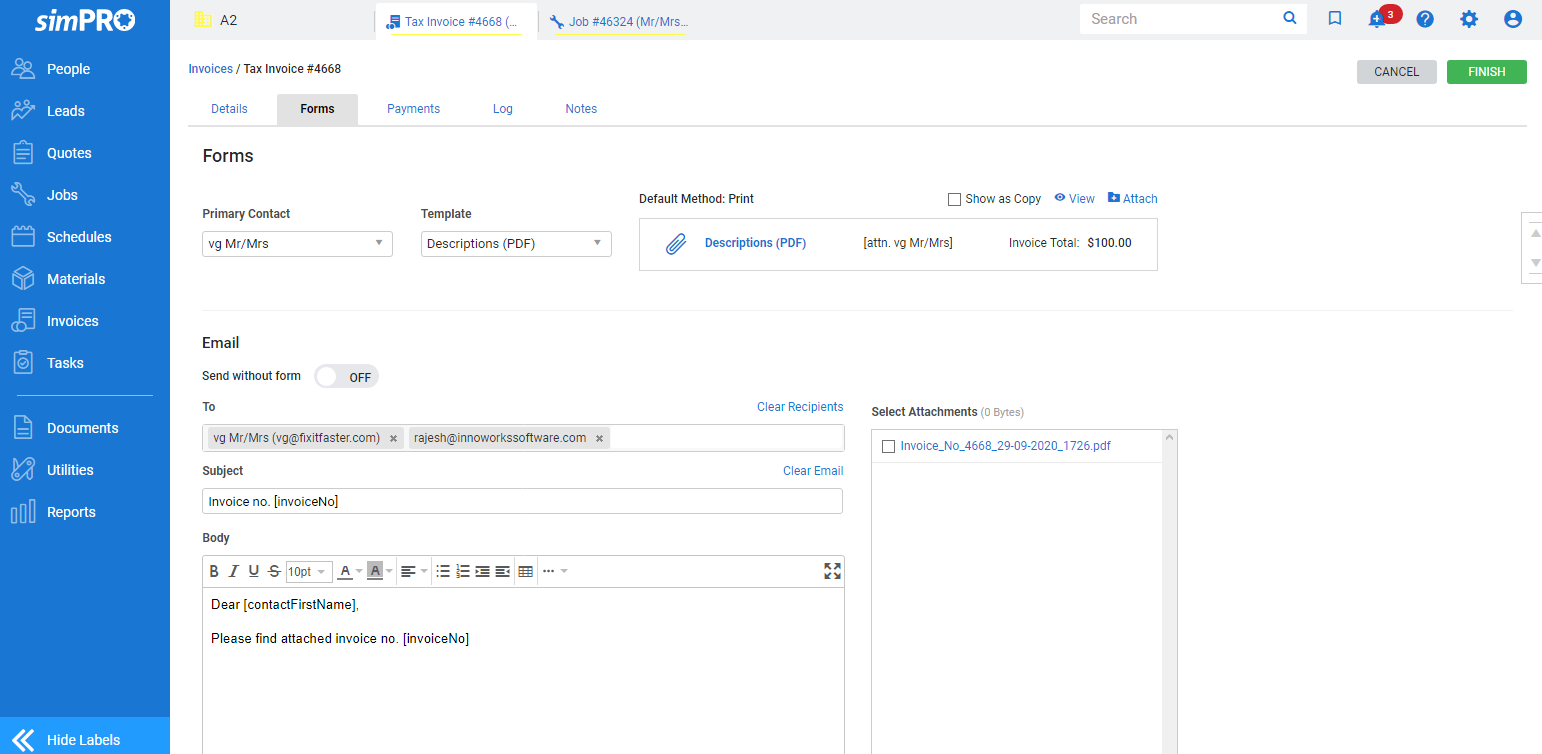
Task: Click the Clear Recipients link
Action: pyautogui.click(x=800, y=407)
